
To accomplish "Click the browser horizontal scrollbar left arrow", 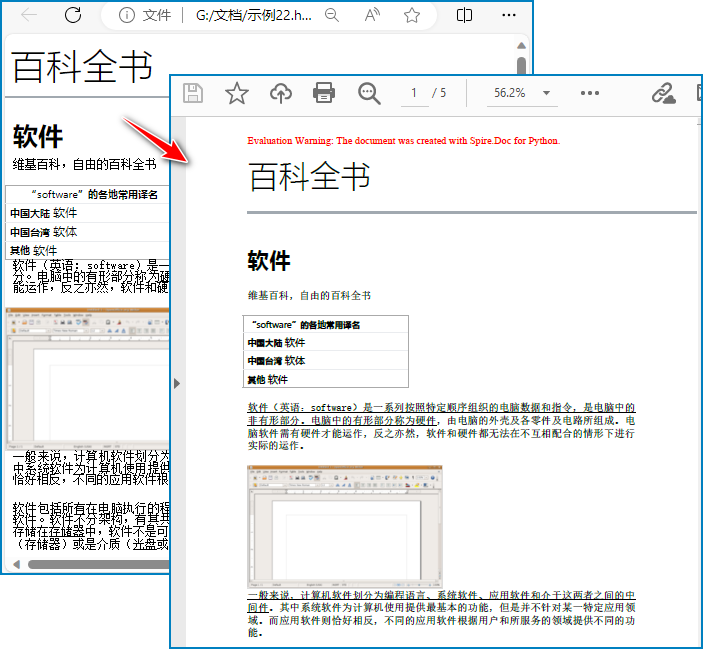I will (17, 564).
